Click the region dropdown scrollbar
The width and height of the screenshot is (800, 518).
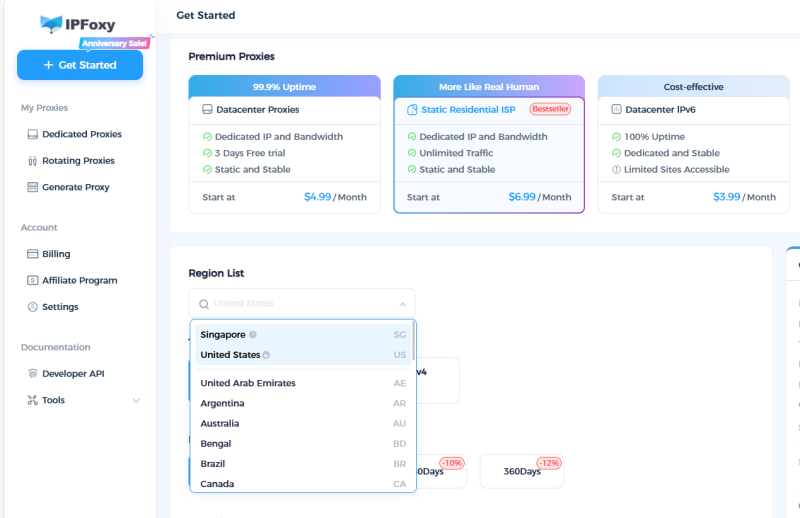tap(413, 341)
